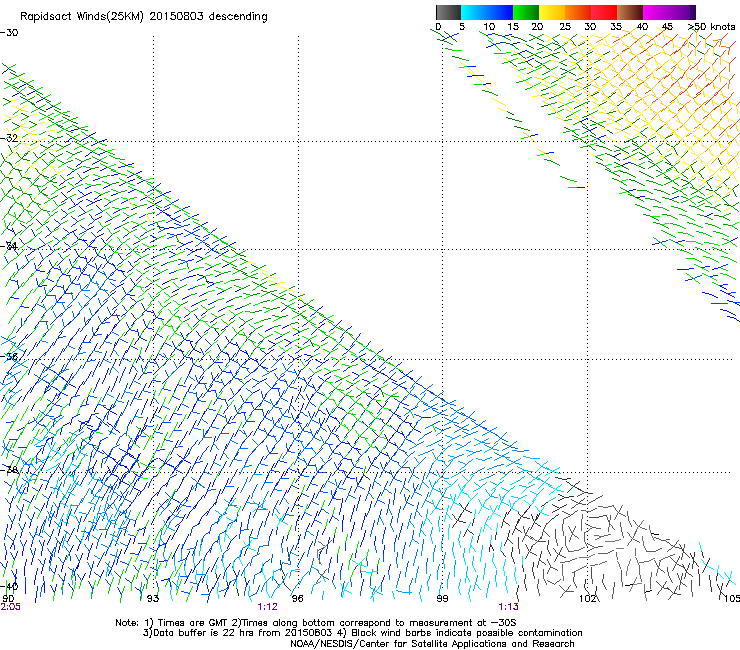Select the purple '1:12' swath time label
This screenshot has height=650, width=740.
267,607
